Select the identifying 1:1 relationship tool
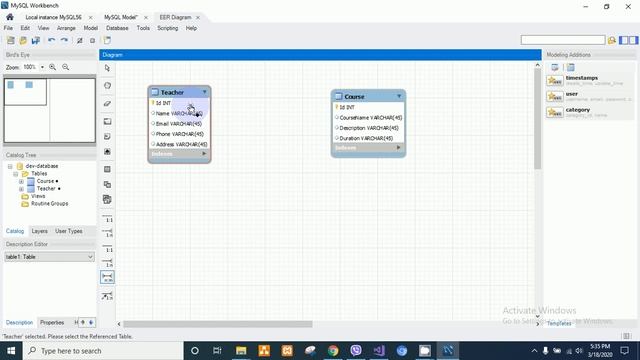The width and height of the screenshot is (640, 360). point(107,248)
